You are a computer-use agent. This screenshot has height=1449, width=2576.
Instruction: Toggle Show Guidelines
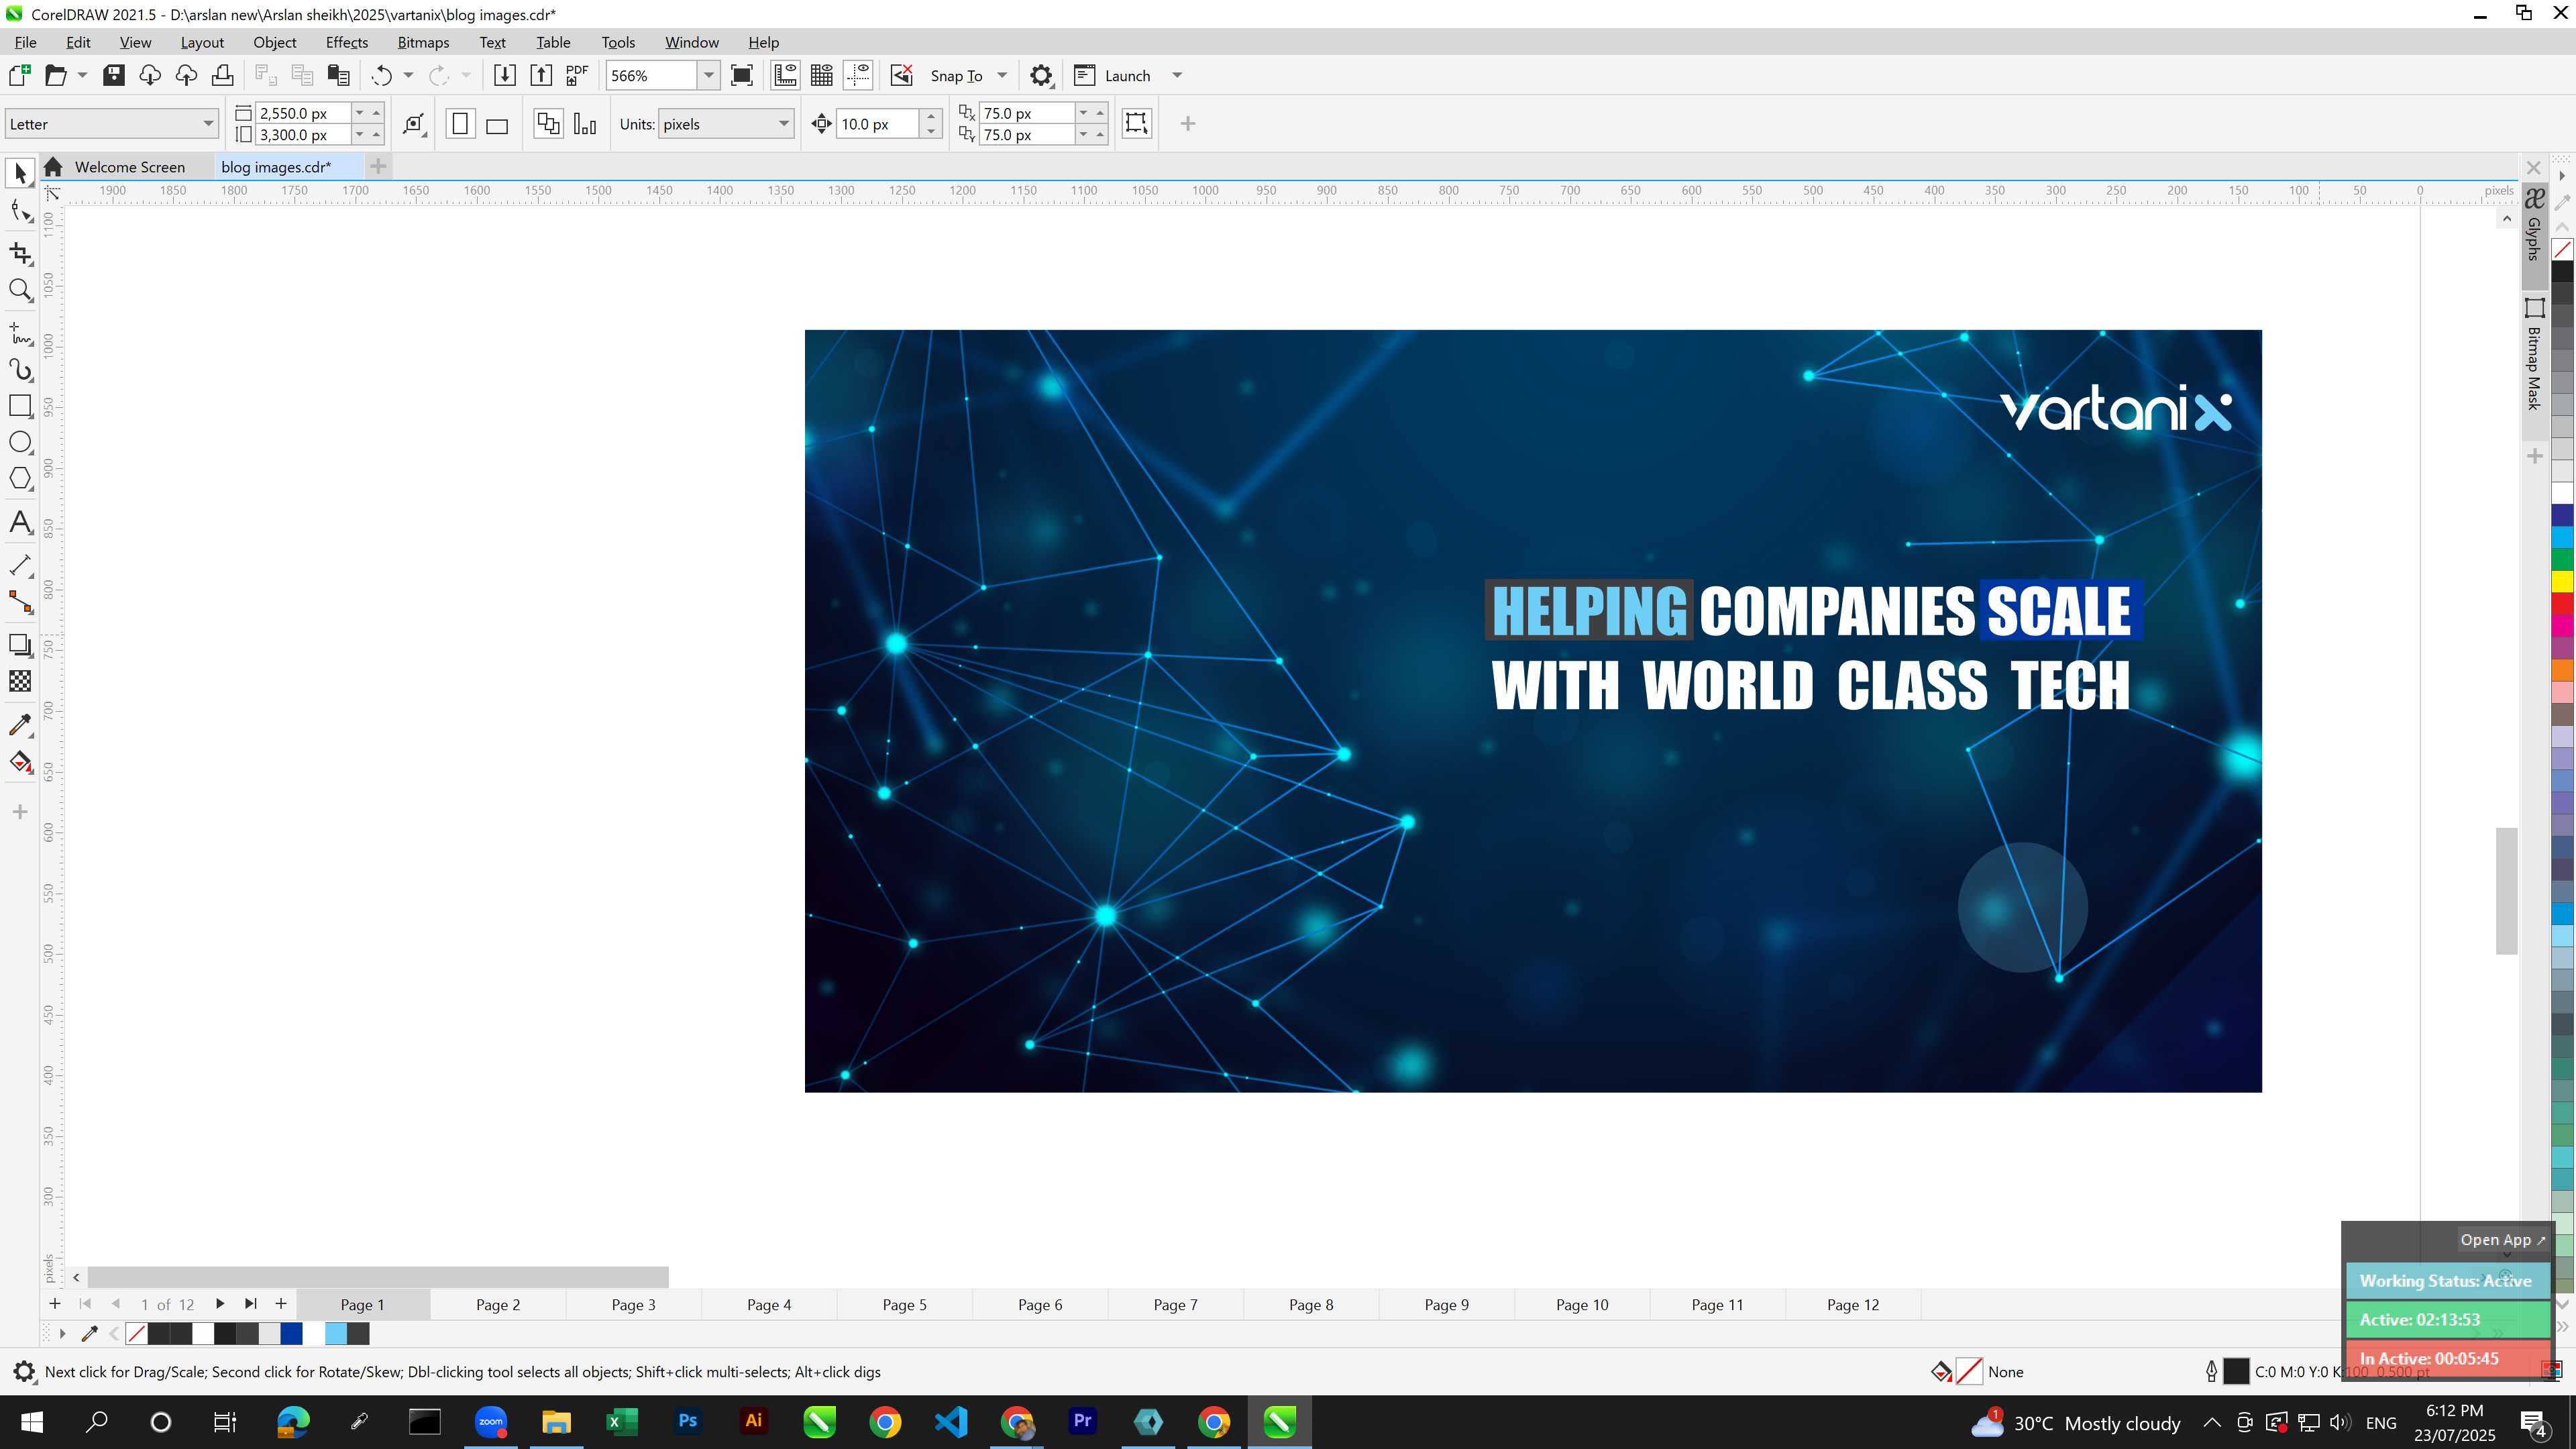[x=858, y=75]
